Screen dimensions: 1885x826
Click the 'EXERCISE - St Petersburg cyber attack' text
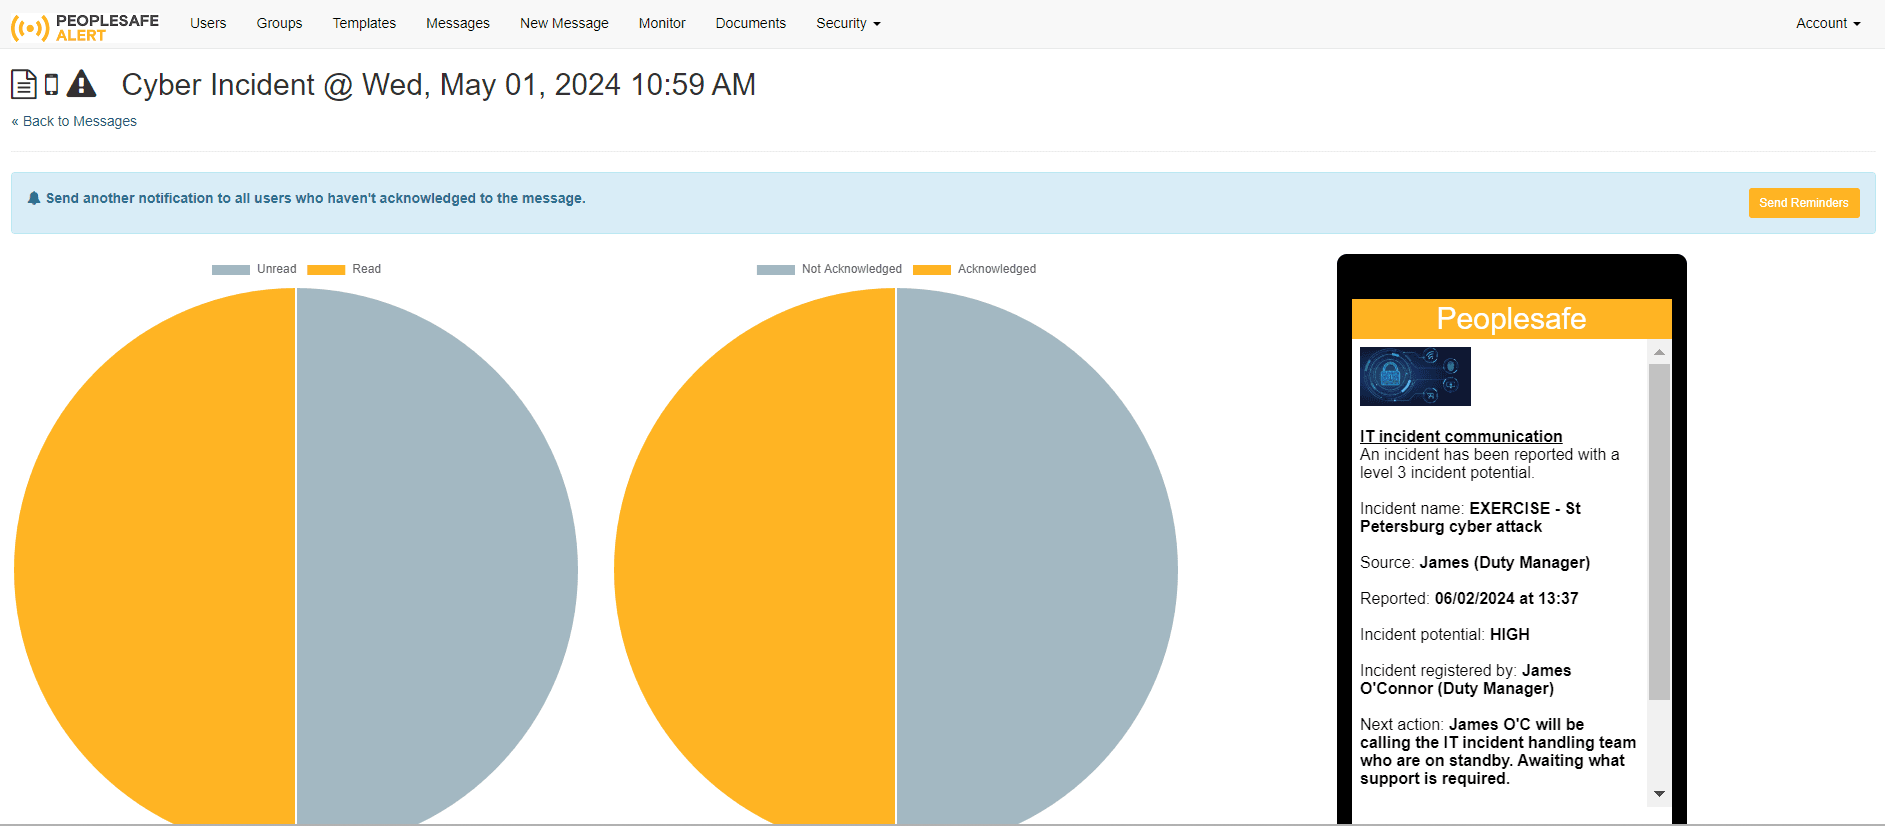(1470, 517)
